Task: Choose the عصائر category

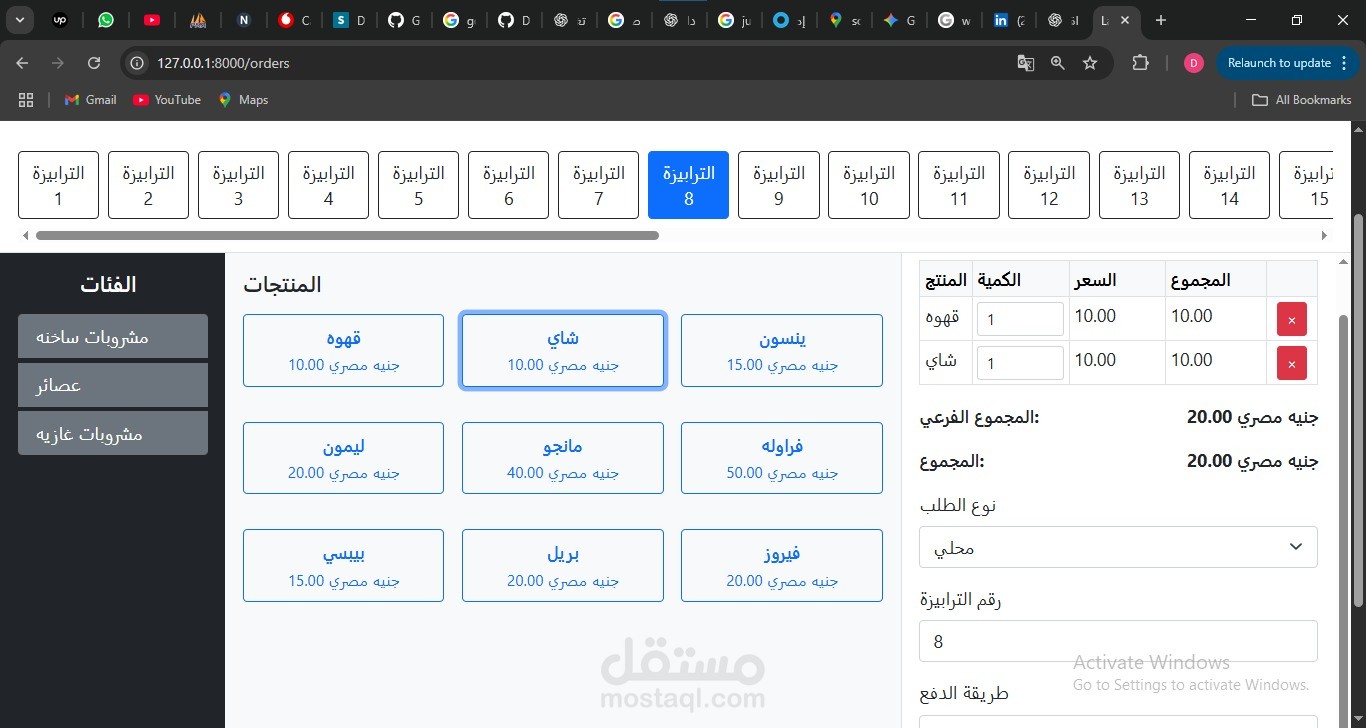Action: pos(113,385)
